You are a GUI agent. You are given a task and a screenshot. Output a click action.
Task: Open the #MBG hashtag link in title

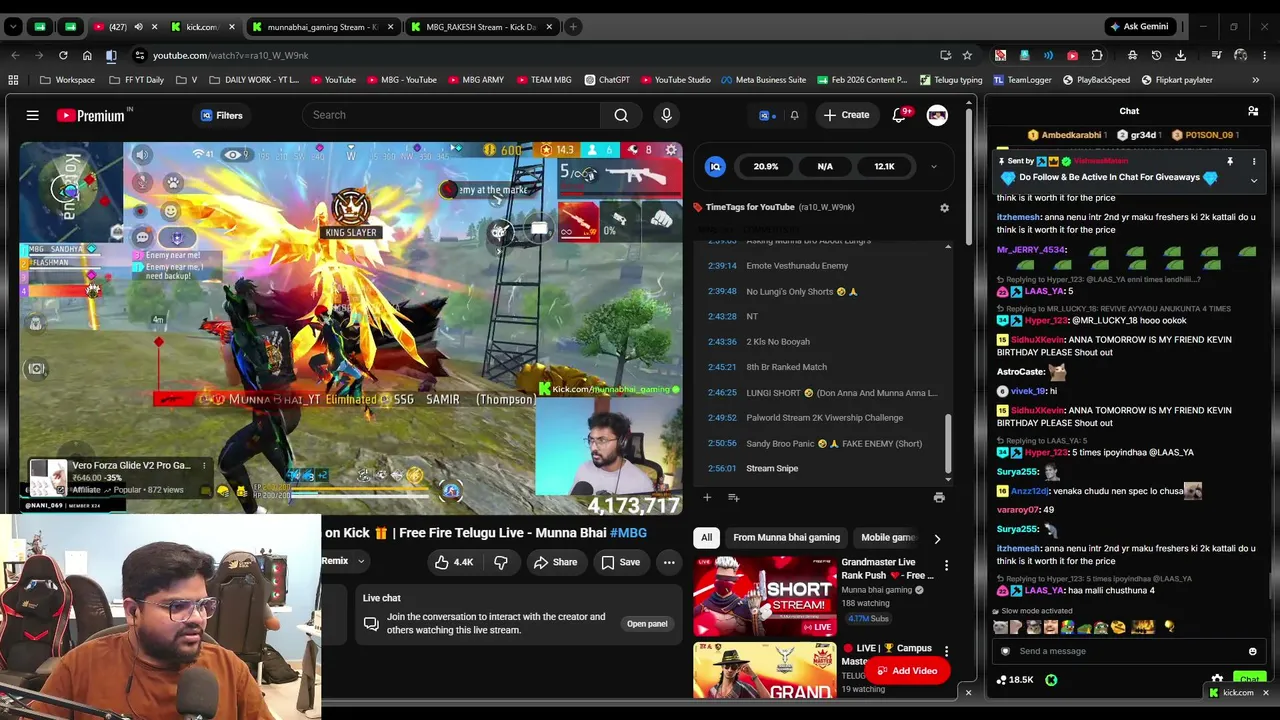[628, 533]
